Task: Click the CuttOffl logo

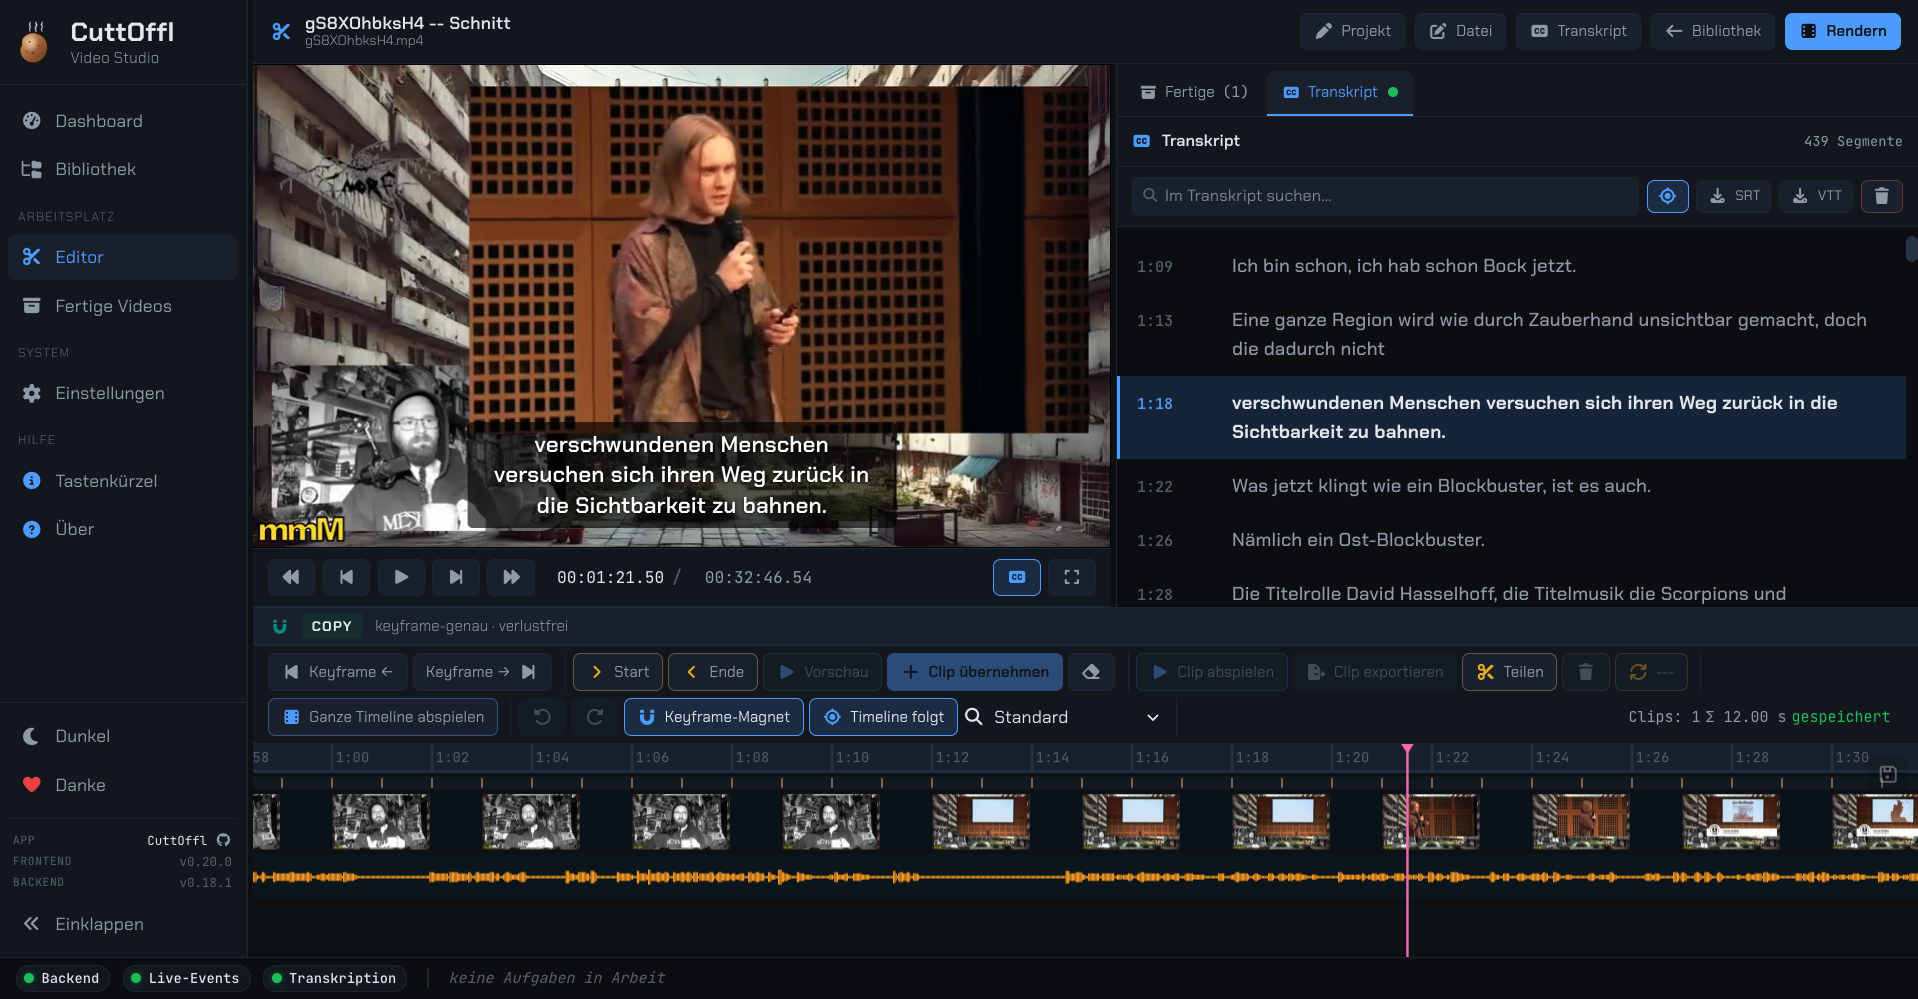Action: point(34,42)
